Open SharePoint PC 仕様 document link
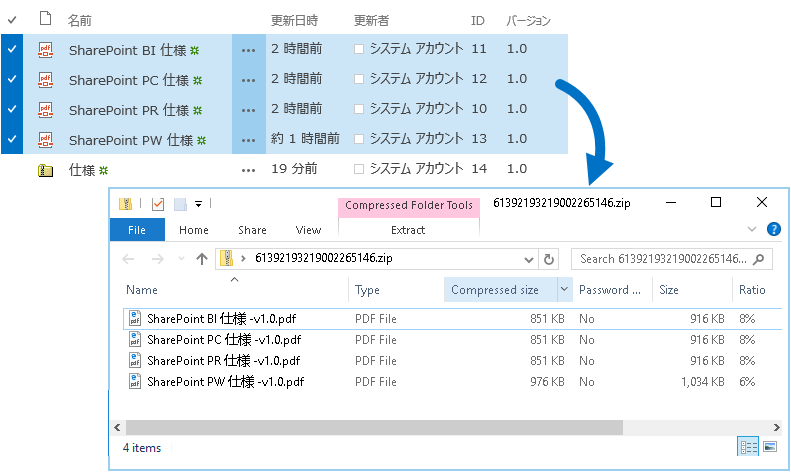This screenshot has width=791, height=476. pos(129,80)
